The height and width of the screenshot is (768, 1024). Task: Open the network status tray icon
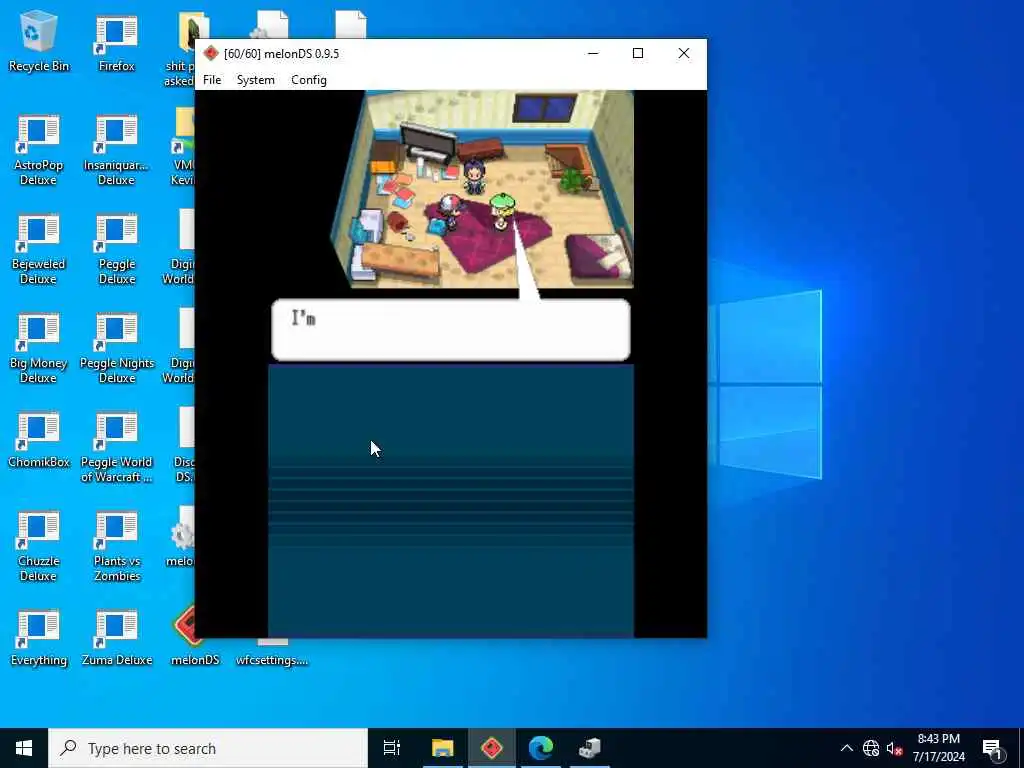point(871,748)
